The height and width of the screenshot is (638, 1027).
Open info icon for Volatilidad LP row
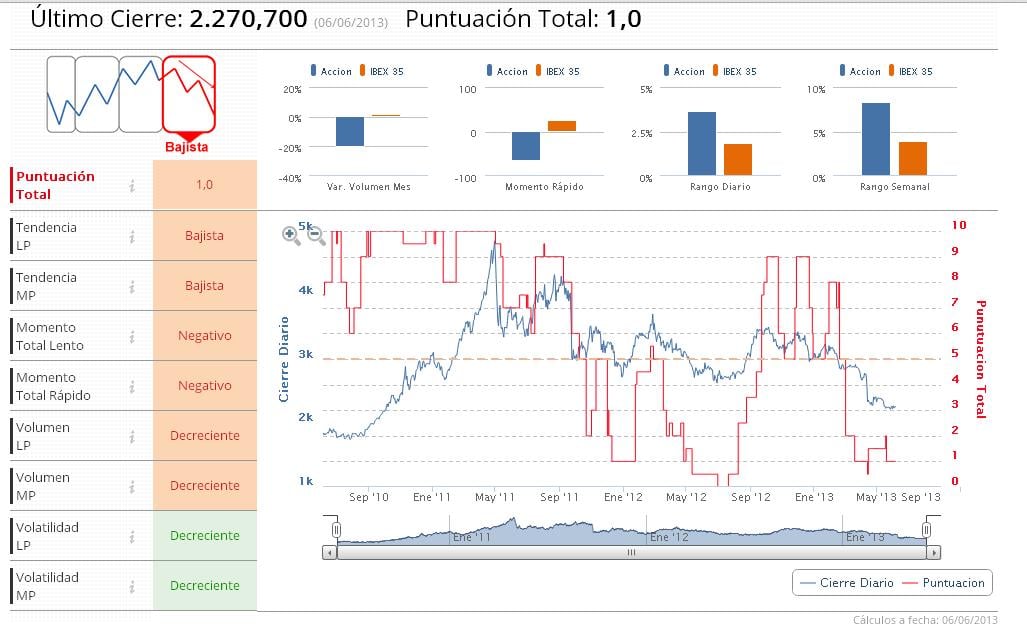coord(132,536)
